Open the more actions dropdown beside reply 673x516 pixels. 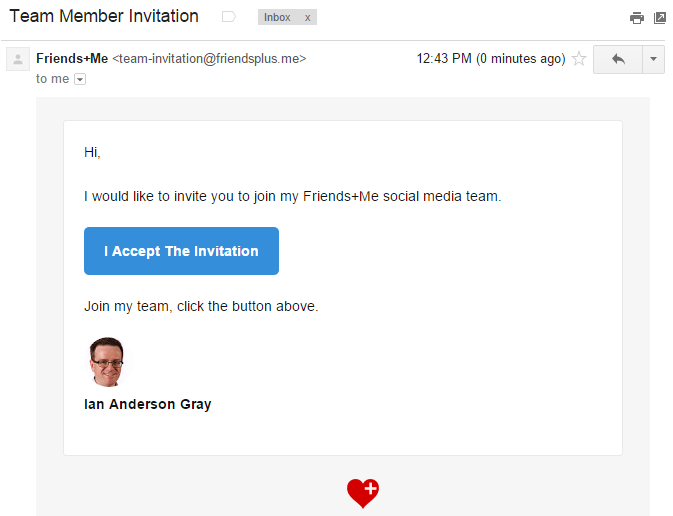click(x=653, y=59)
